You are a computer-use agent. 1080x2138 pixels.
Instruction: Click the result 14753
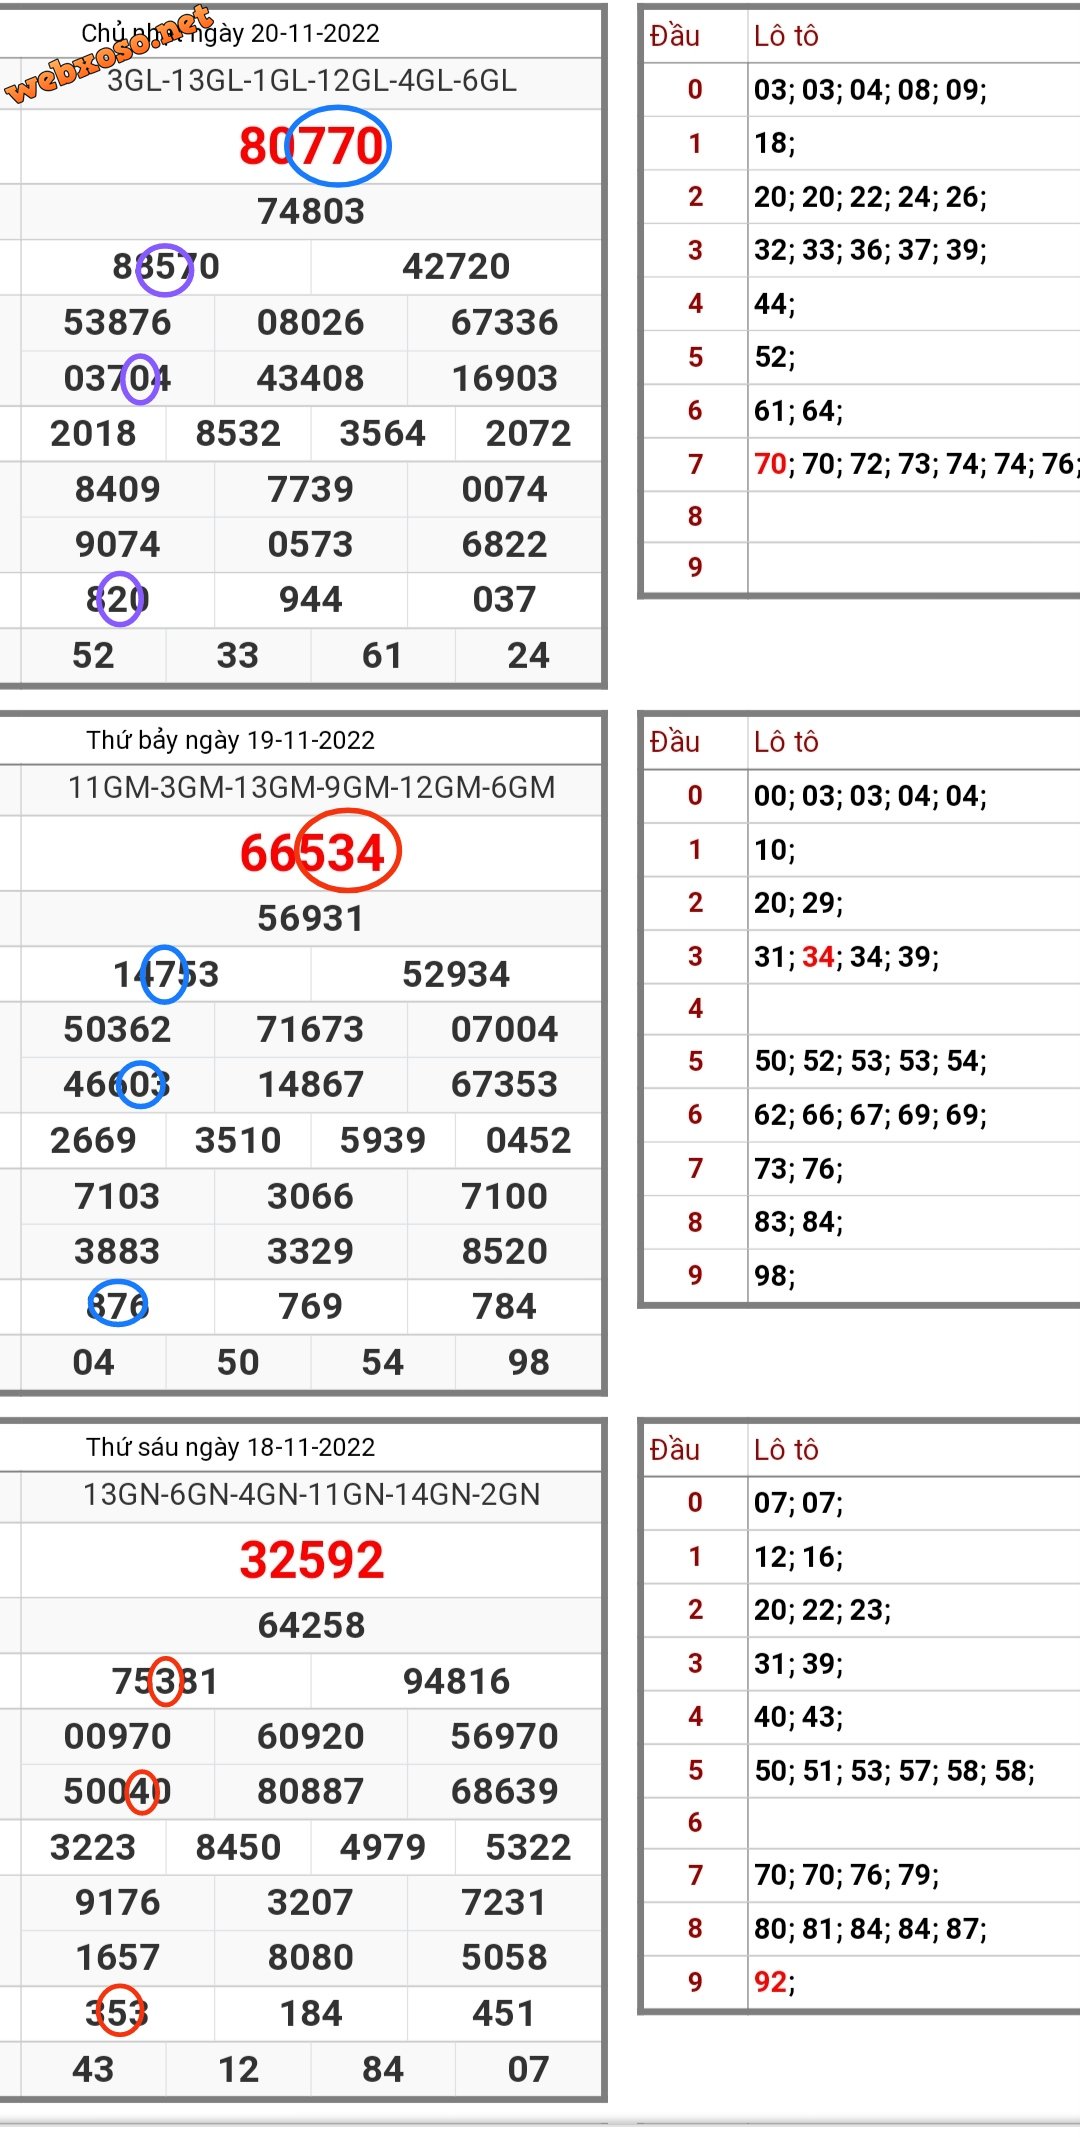tap(166, 974)
